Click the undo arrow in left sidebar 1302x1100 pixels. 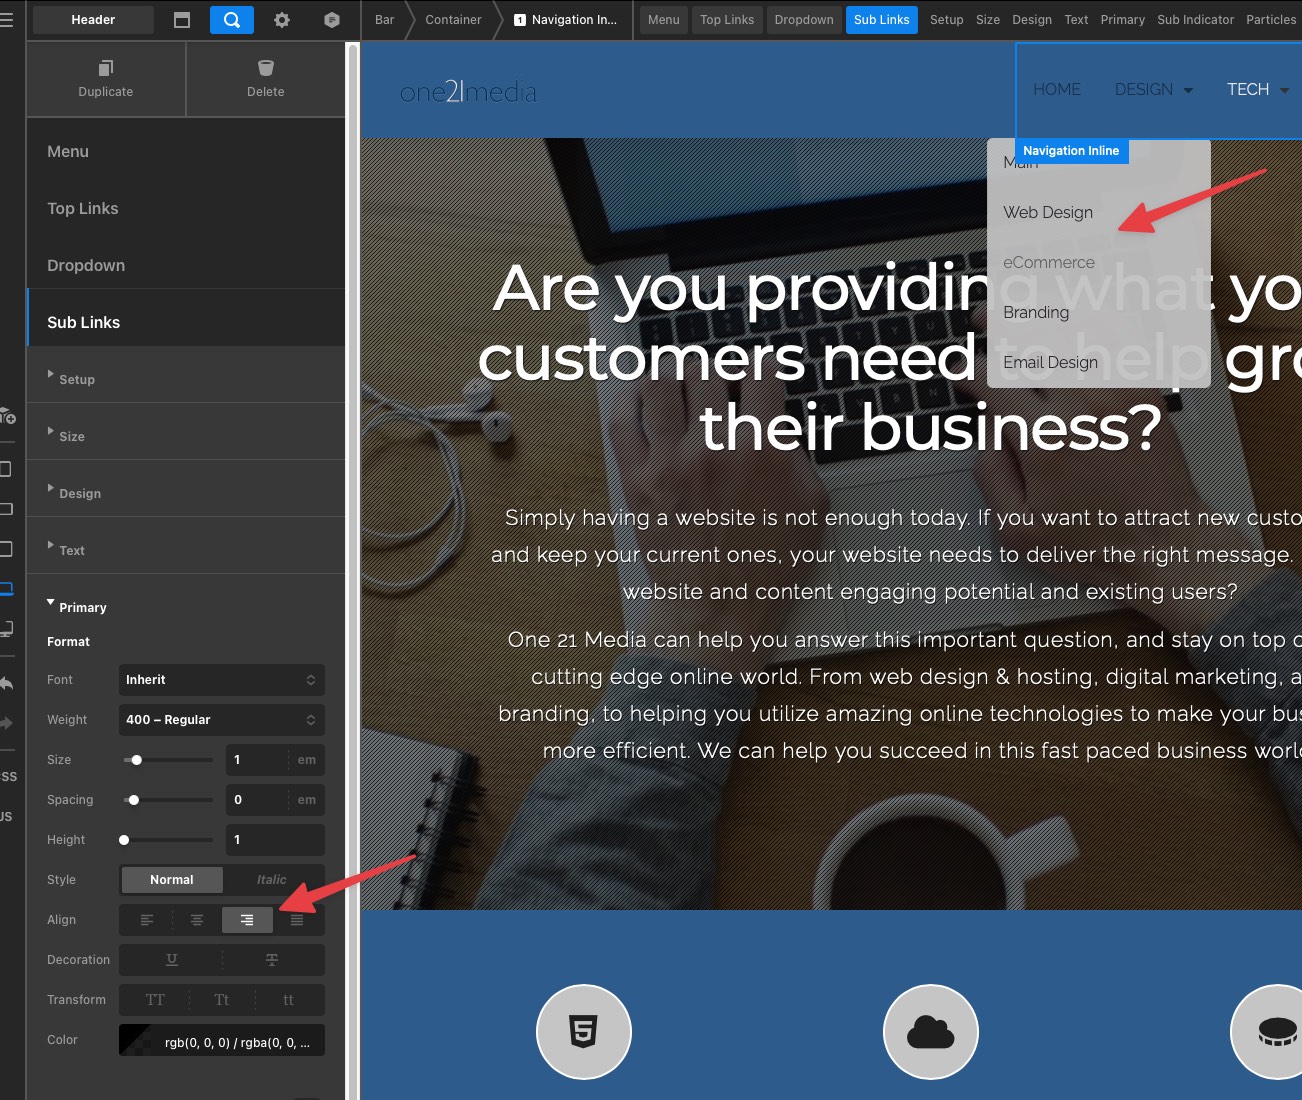(x=7, y=684)
